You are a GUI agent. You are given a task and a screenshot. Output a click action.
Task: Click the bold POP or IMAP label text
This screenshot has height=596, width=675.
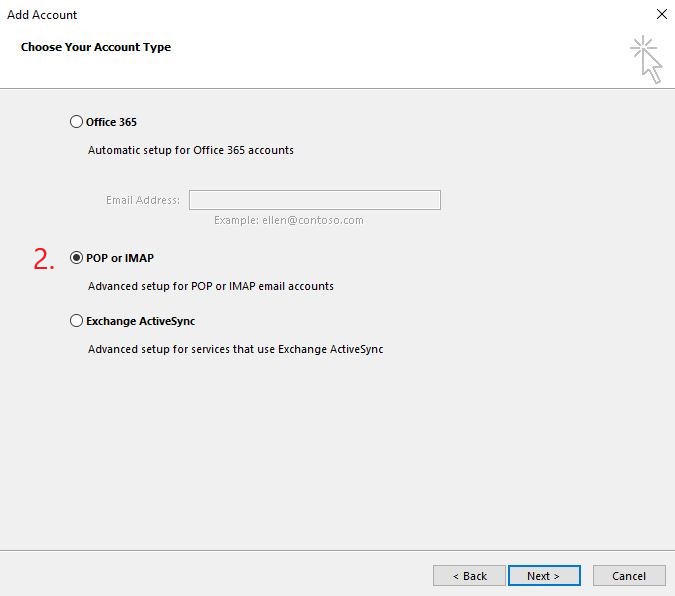pyautogui.click(x=120, y=258)
